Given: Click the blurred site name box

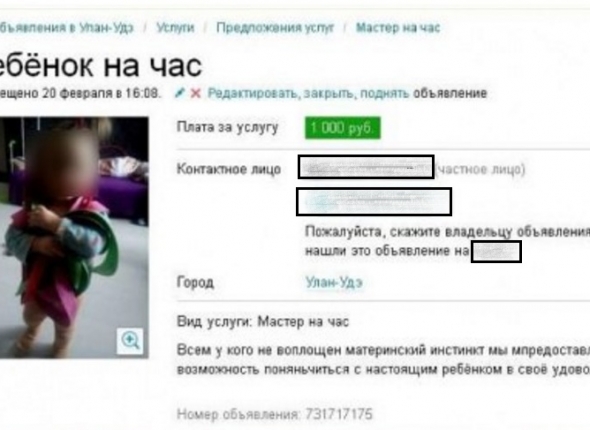Looking at the screenshot, I should pyautogui.click(x=496, y=251).
